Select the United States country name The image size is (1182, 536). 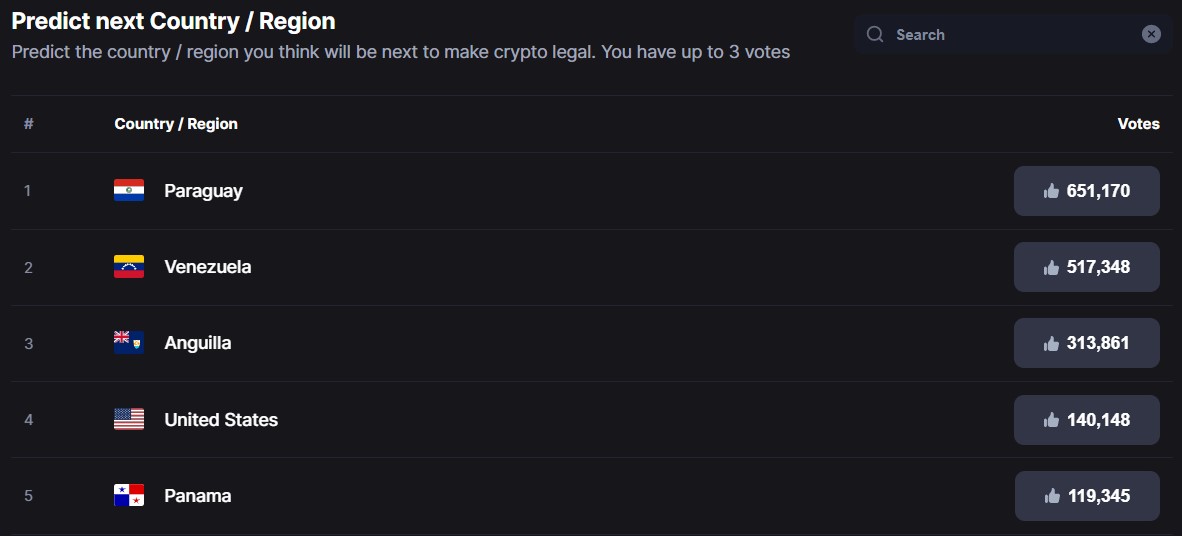221,420
